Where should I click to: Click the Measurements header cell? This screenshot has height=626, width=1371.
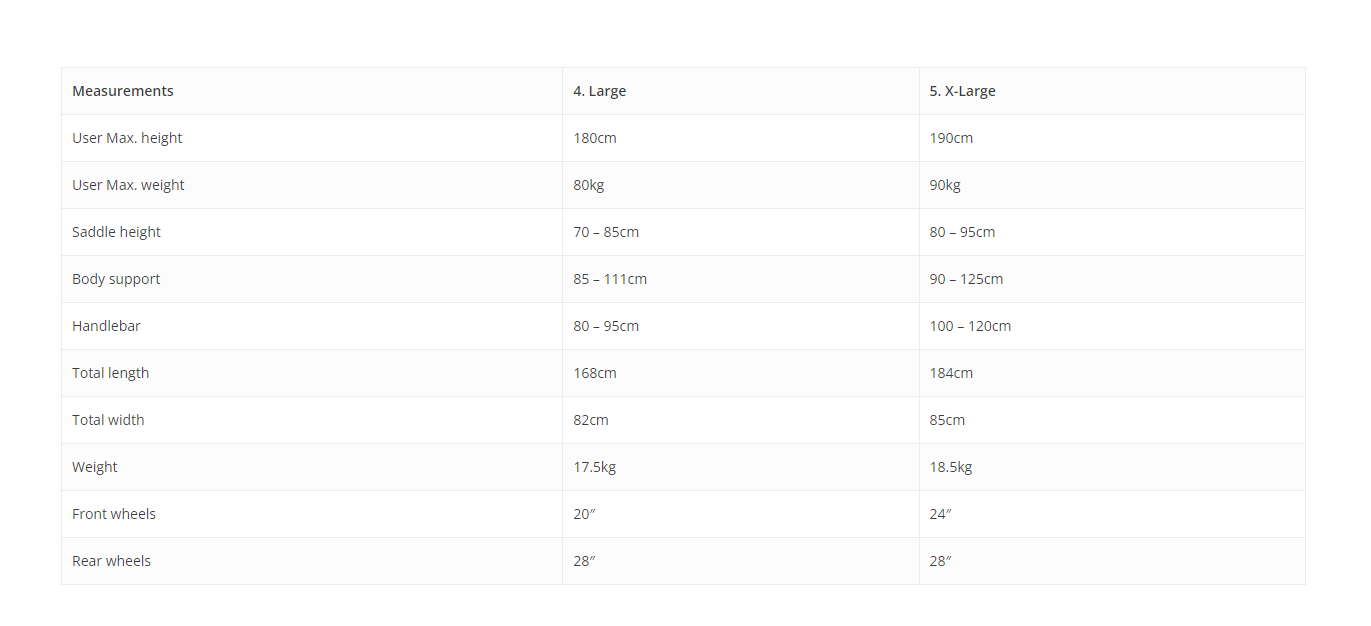click(312, 91)
